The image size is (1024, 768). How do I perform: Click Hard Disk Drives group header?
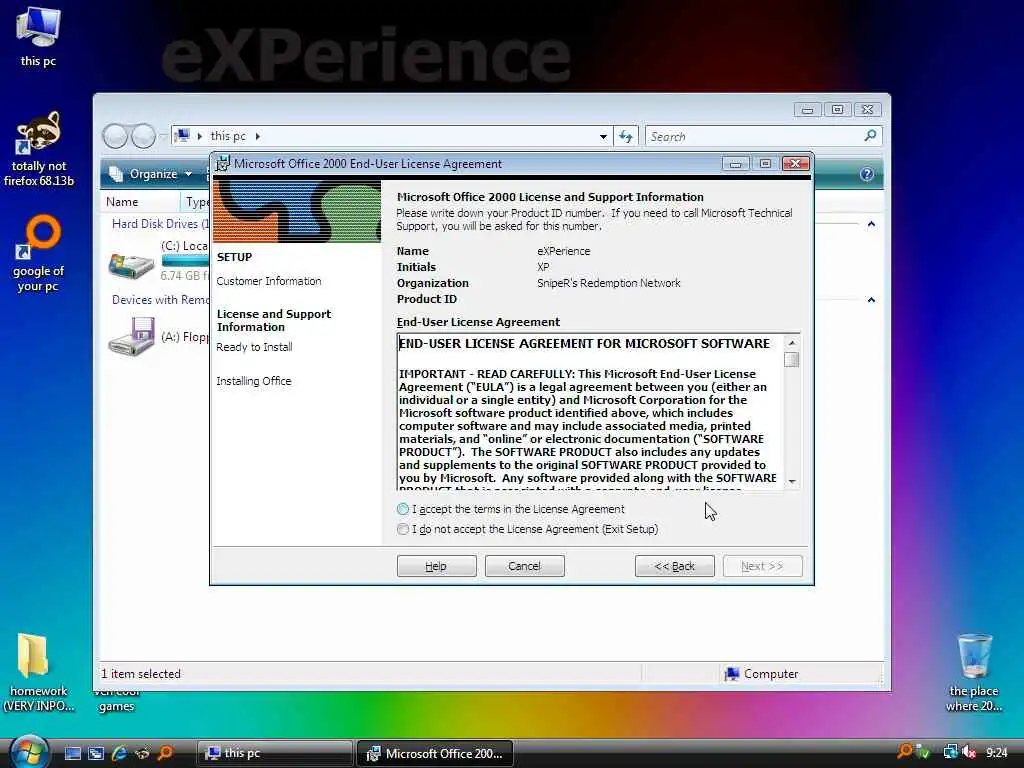pyautogui.click(x=160, y=224)
